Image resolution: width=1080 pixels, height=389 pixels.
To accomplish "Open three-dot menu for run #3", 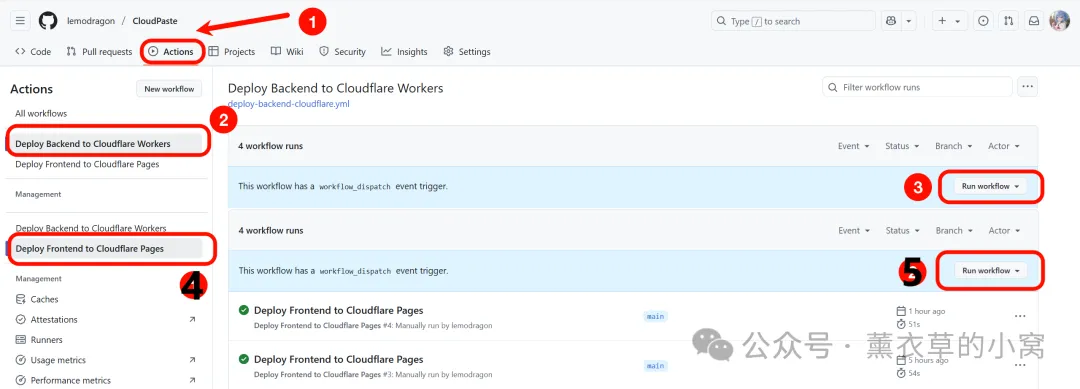I will point(1020,365).
